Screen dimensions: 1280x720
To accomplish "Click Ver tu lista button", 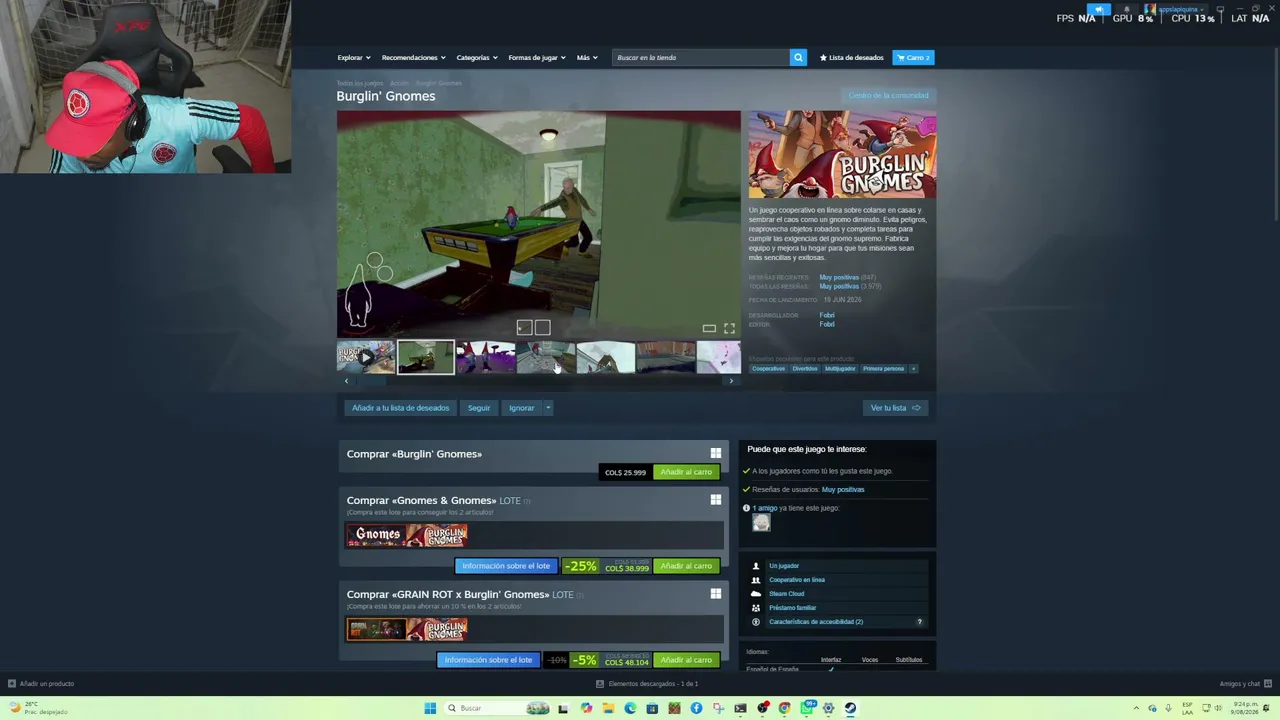I will point(895,408).
